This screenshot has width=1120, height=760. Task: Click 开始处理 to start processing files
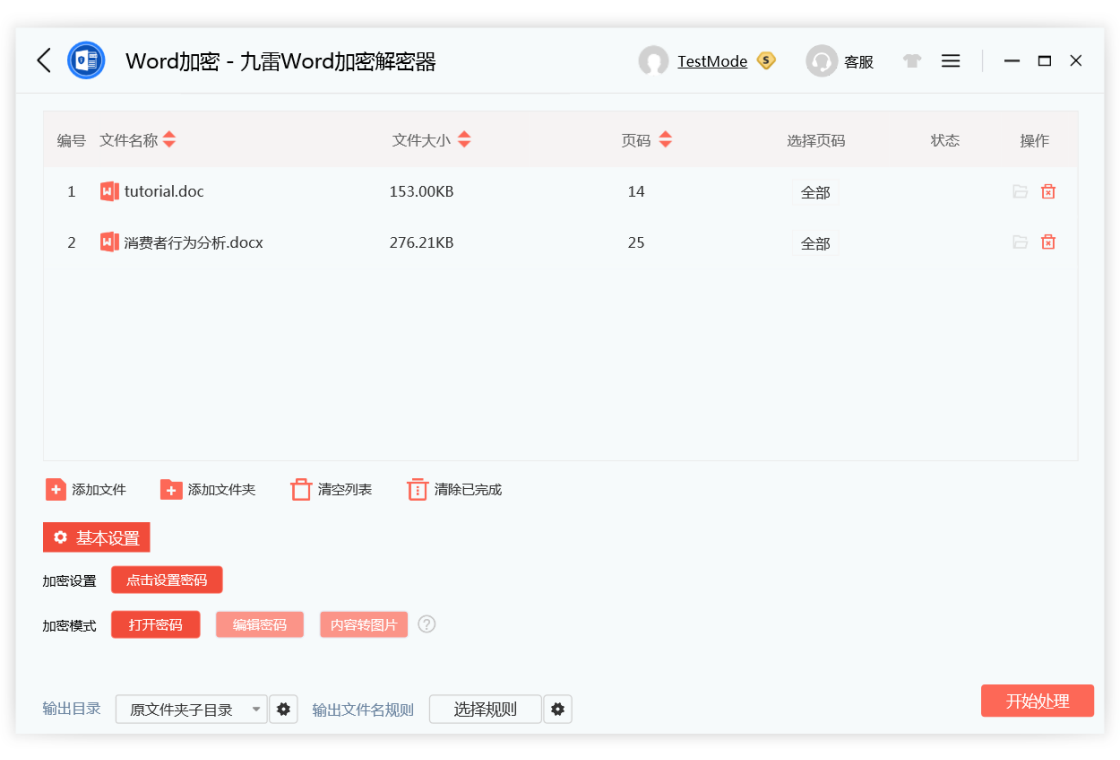(x=1037, y=701)
